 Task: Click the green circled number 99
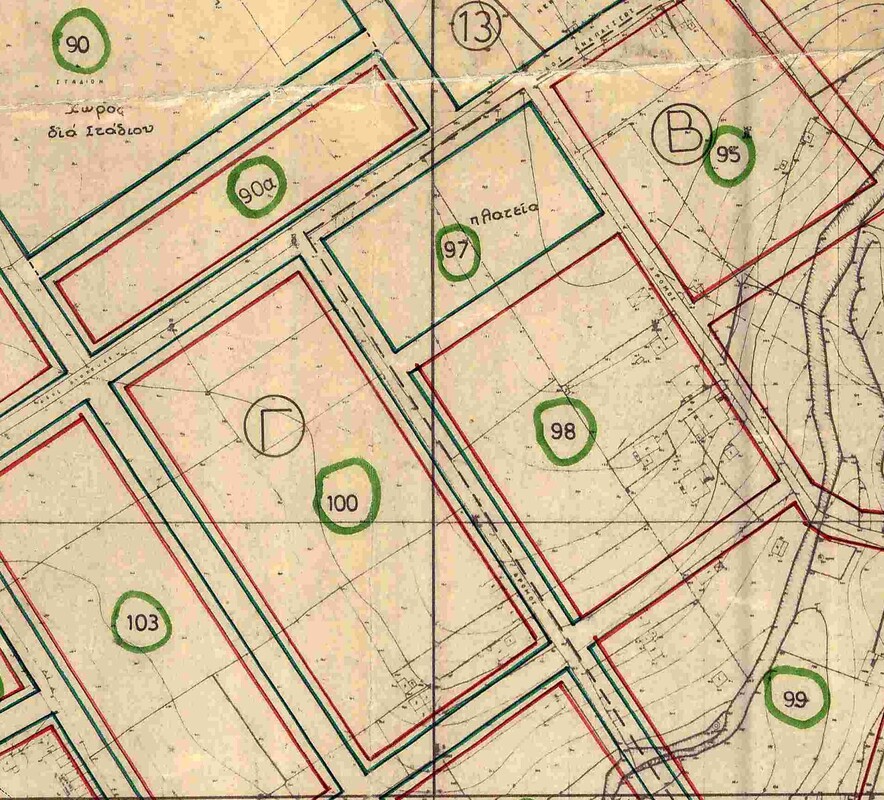tap(796, 697)
